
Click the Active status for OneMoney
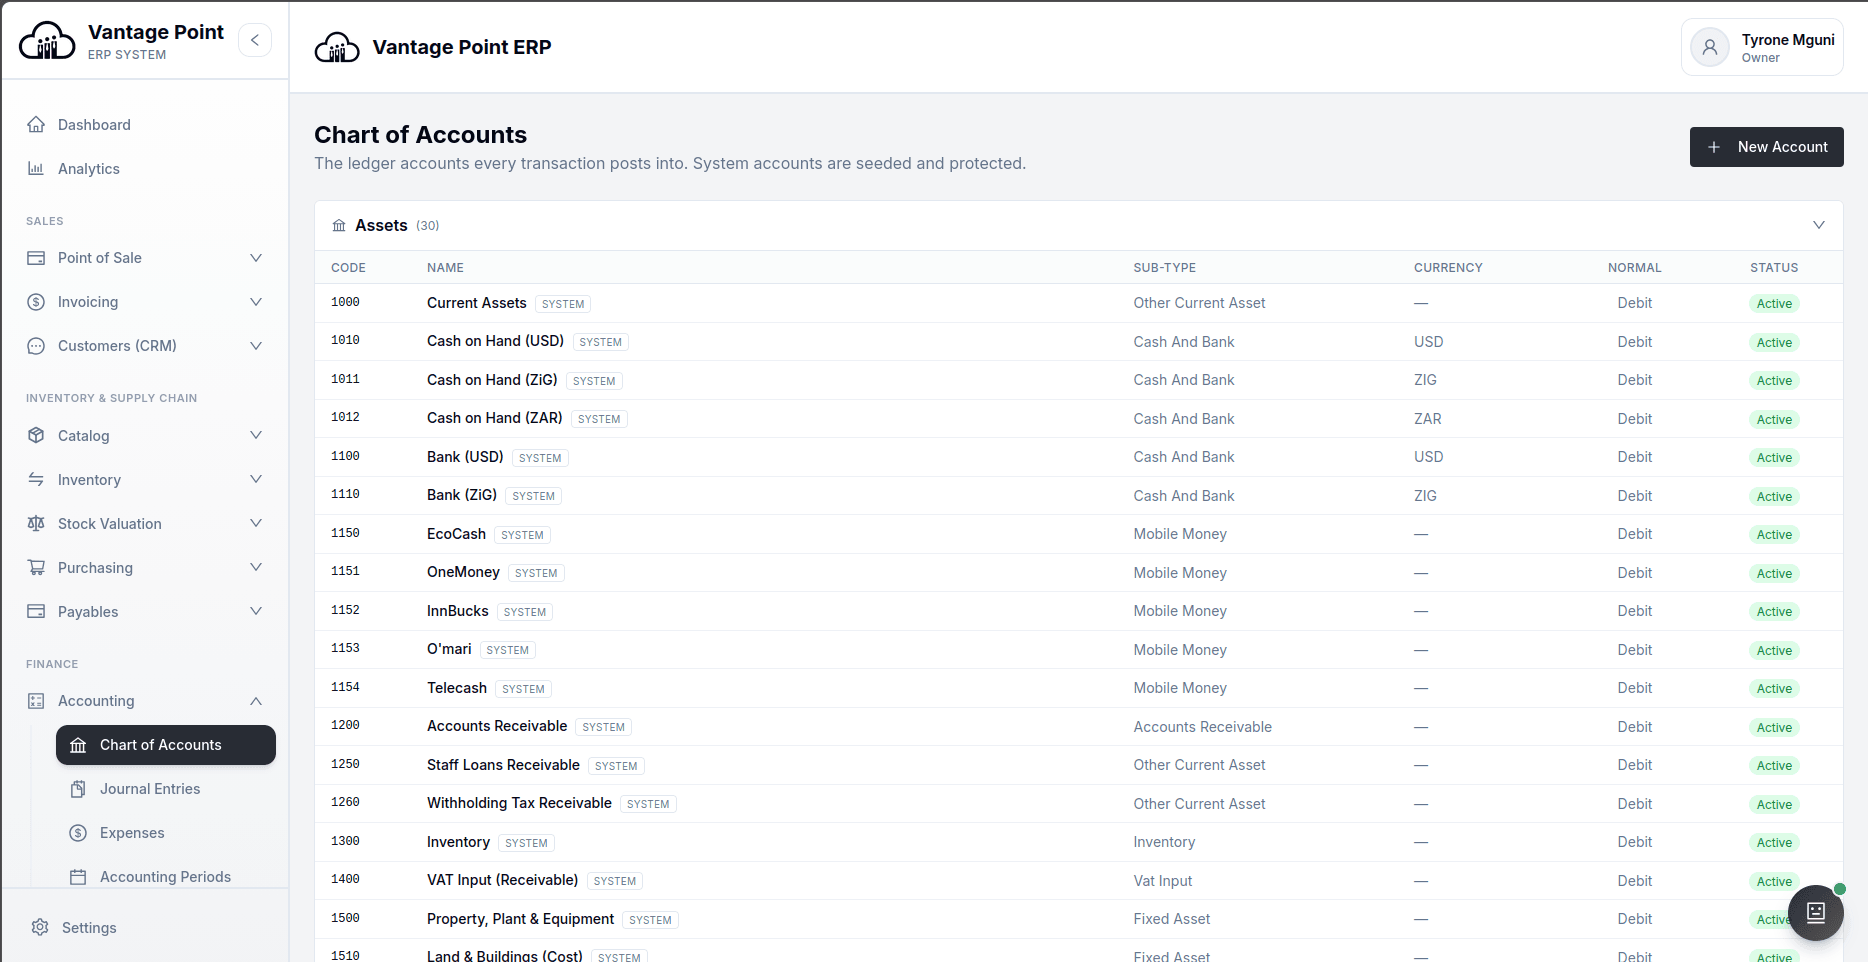click(x=1774, y=573)
